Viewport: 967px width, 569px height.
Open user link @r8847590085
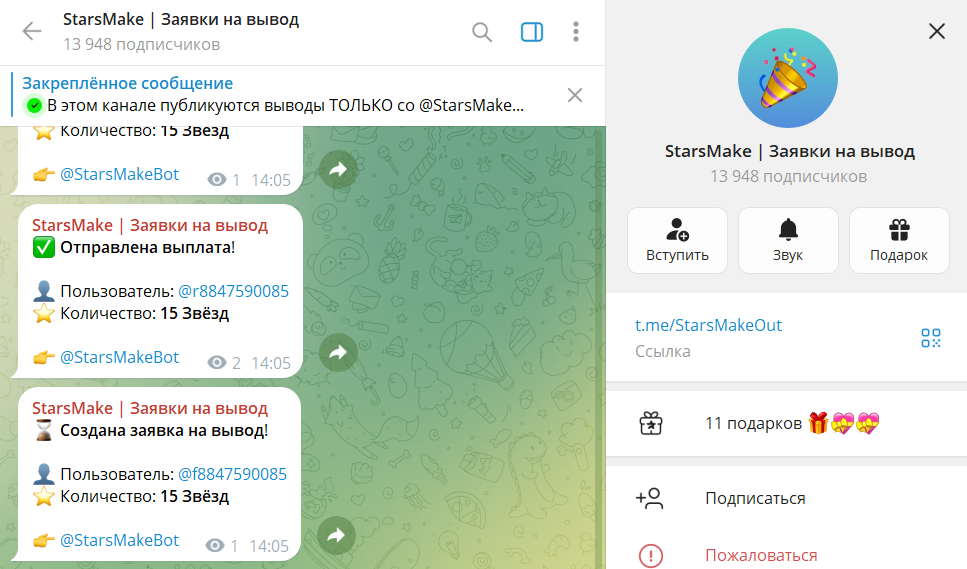(x=233, y=291)
